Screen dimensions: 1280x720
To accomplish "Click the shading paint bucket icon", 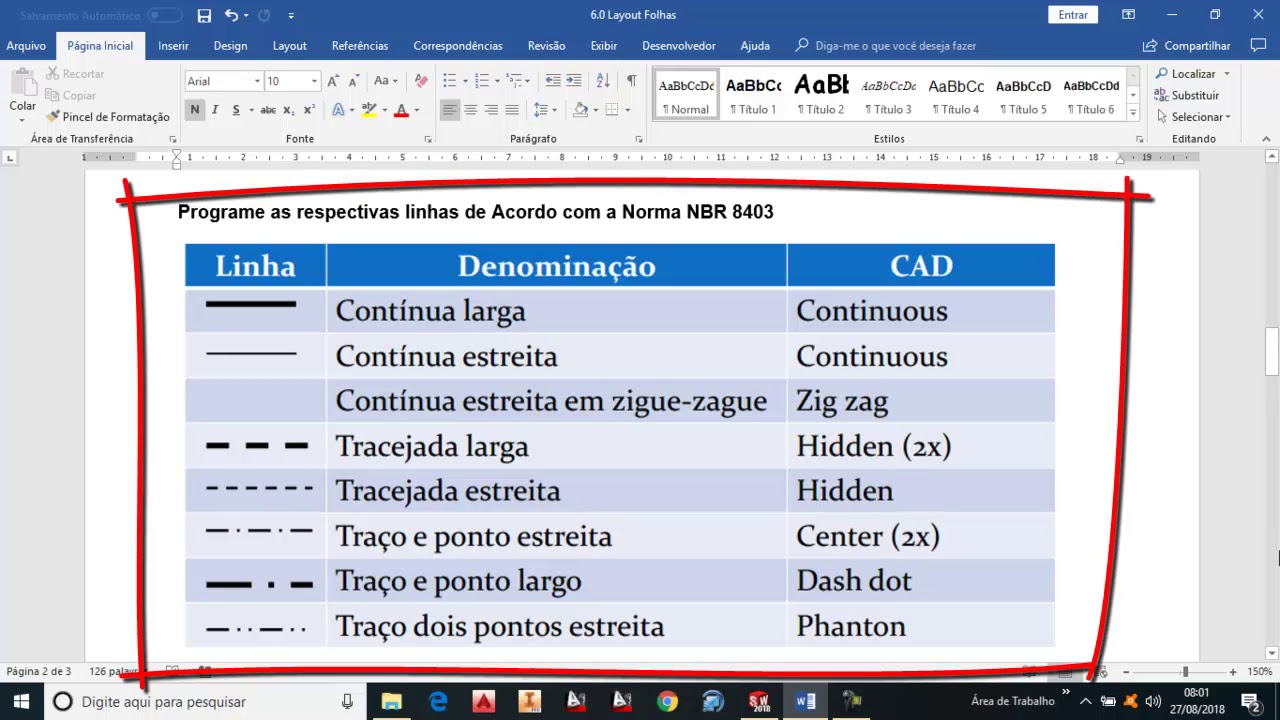I will pyautogui.click(x=580, y=110).
